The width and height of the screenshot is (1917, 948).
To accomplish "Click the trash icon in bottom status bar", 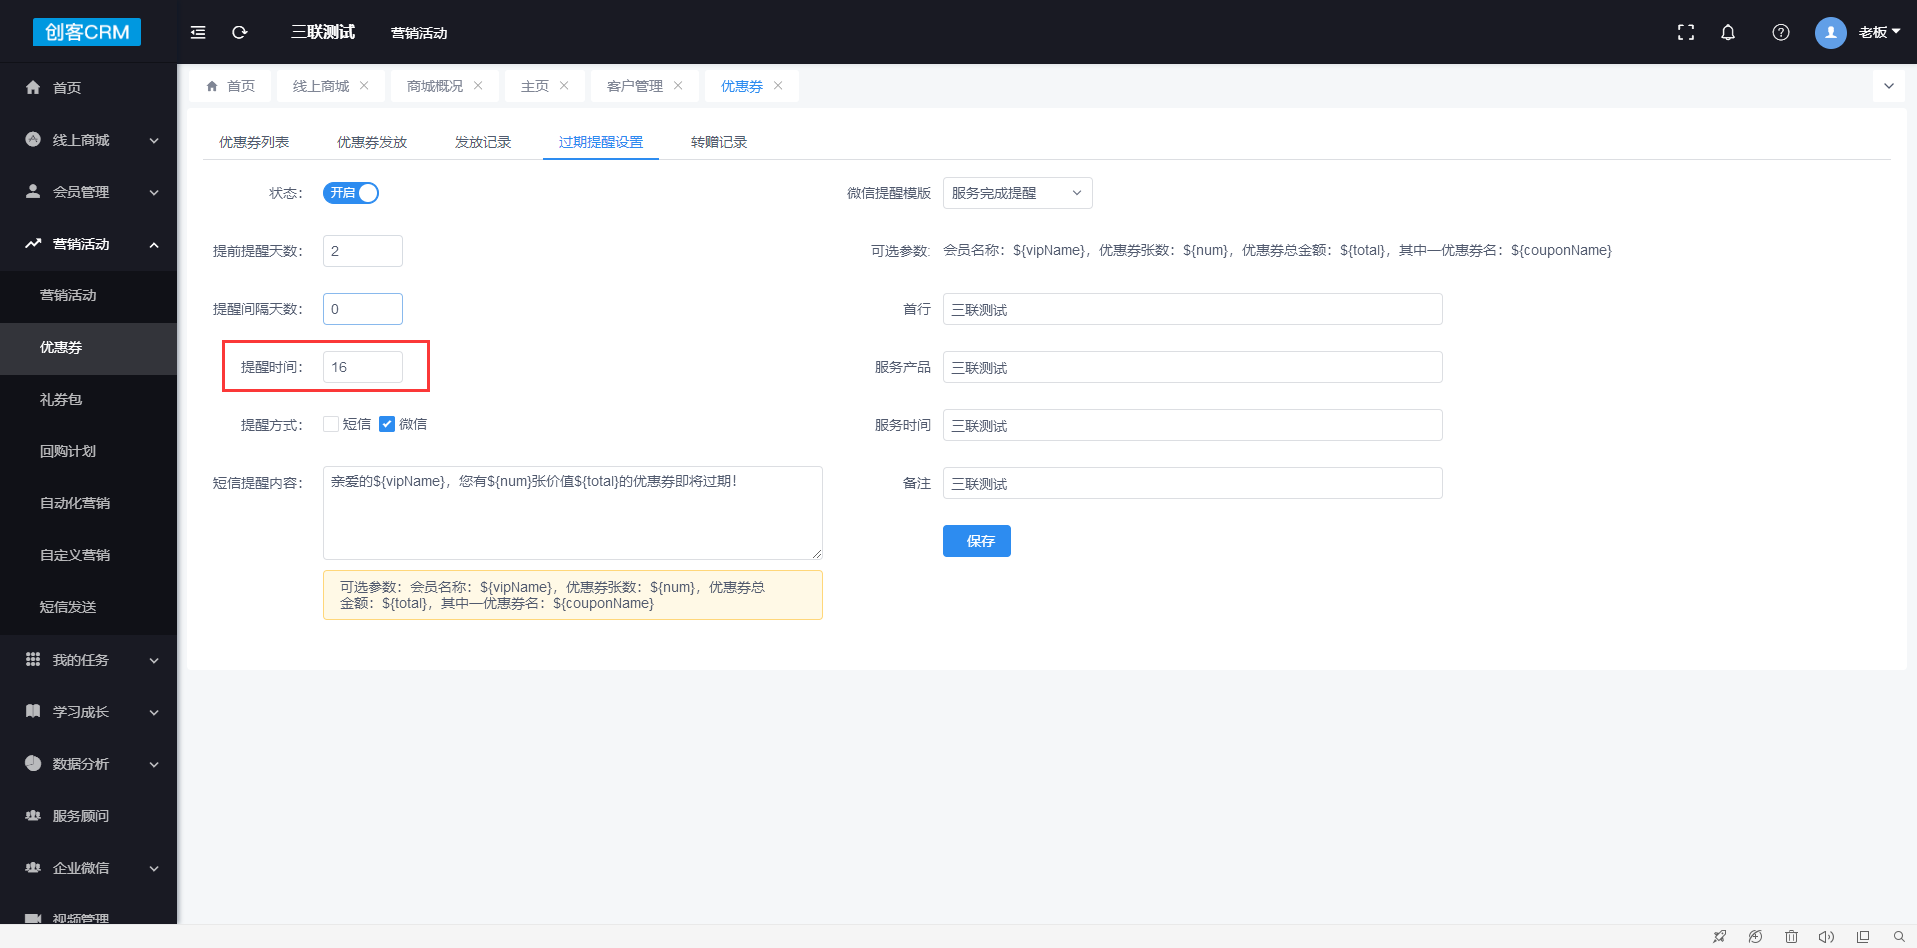I will (x=1791, y=937).
